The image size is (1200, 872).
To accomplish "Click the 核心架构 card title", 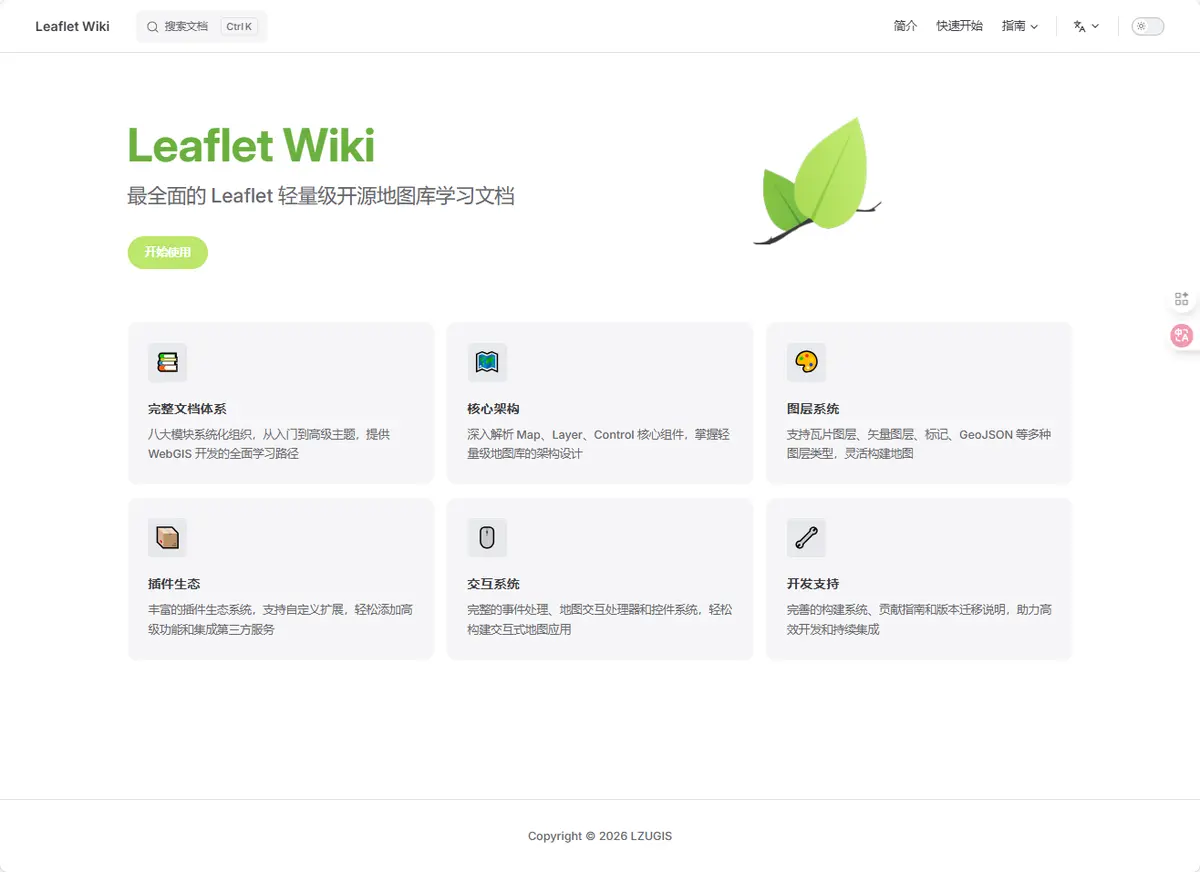I will (493, 409).
